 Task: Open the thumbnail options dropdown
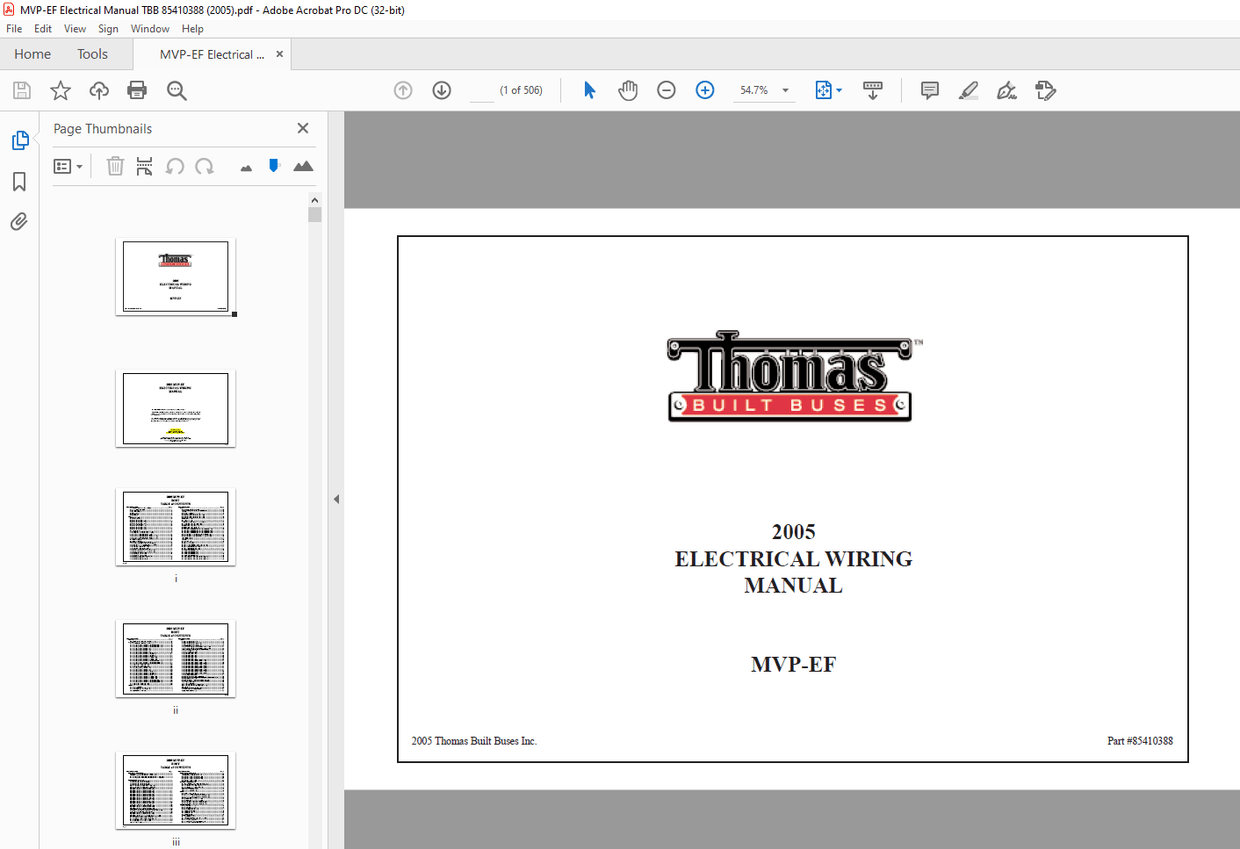point(67,166)
